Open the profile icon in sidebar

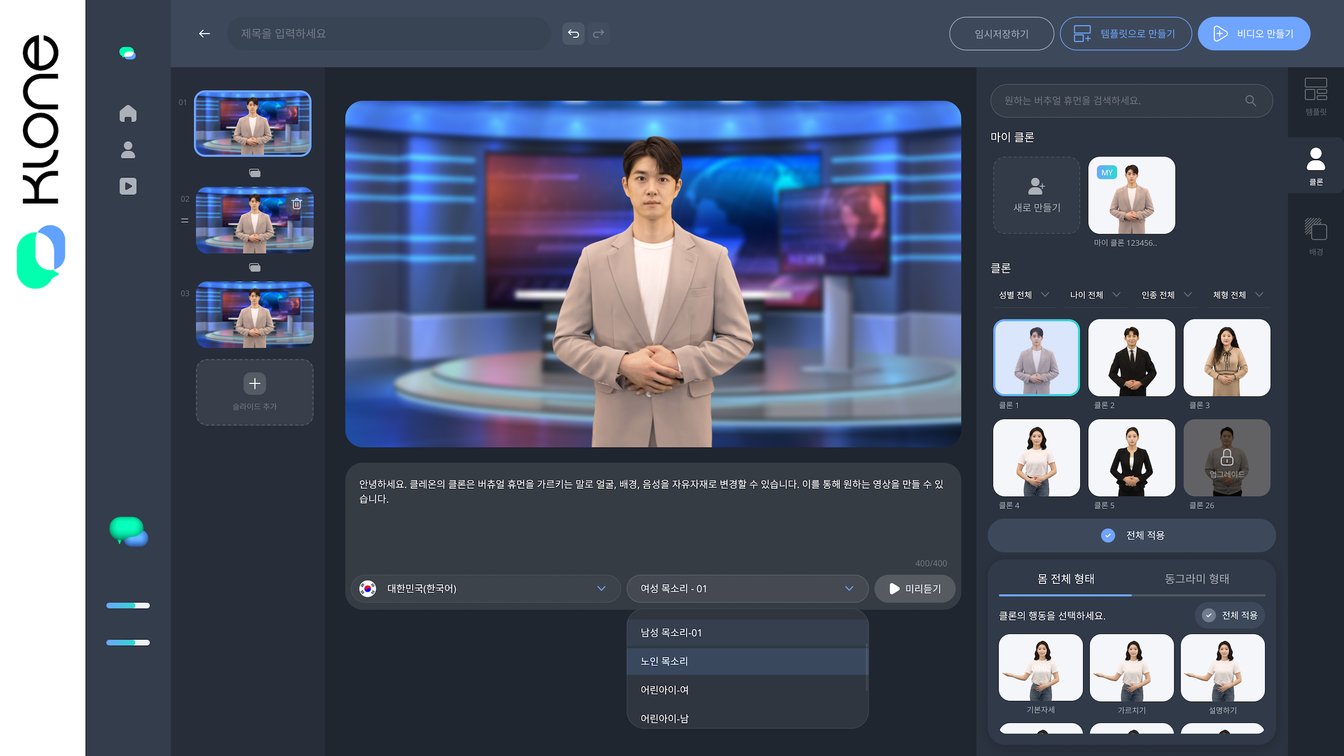pyautogui.click(x=128, y=150)
